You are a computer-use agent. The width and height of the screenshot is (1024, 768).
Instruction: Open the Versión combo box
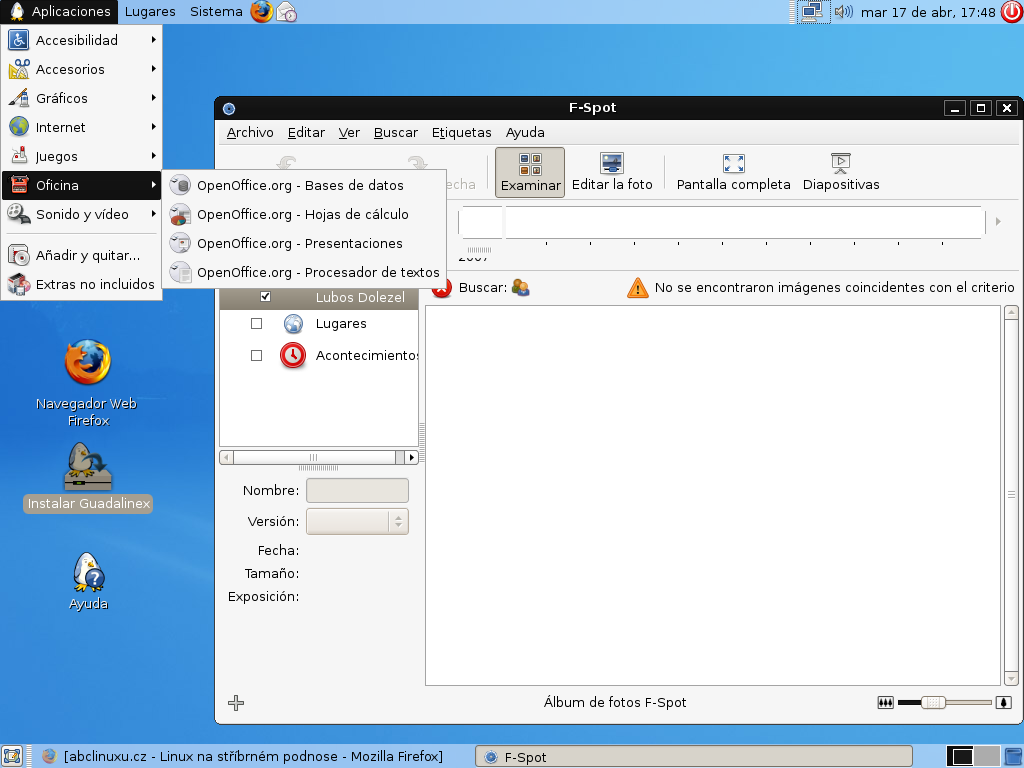357,521
